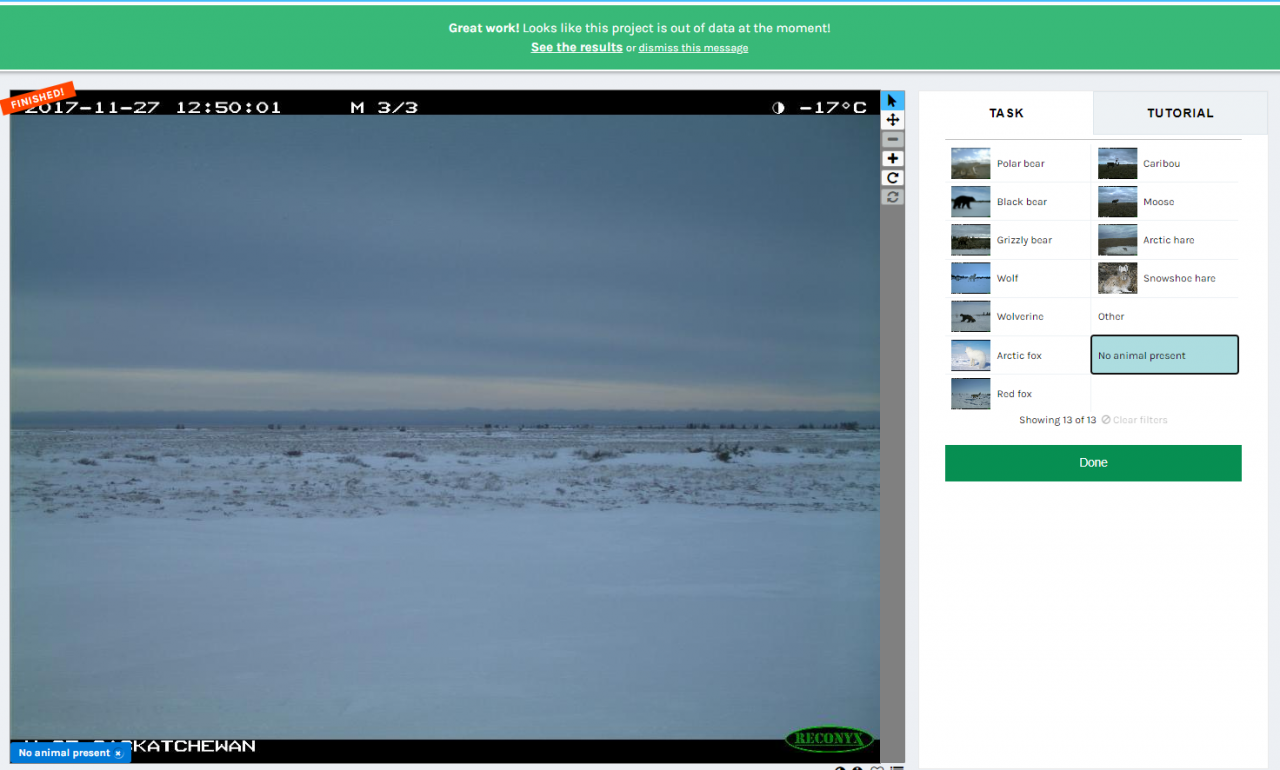Choose Wolverine species
Screen dimensions: 1280x770
point(1018,316)
